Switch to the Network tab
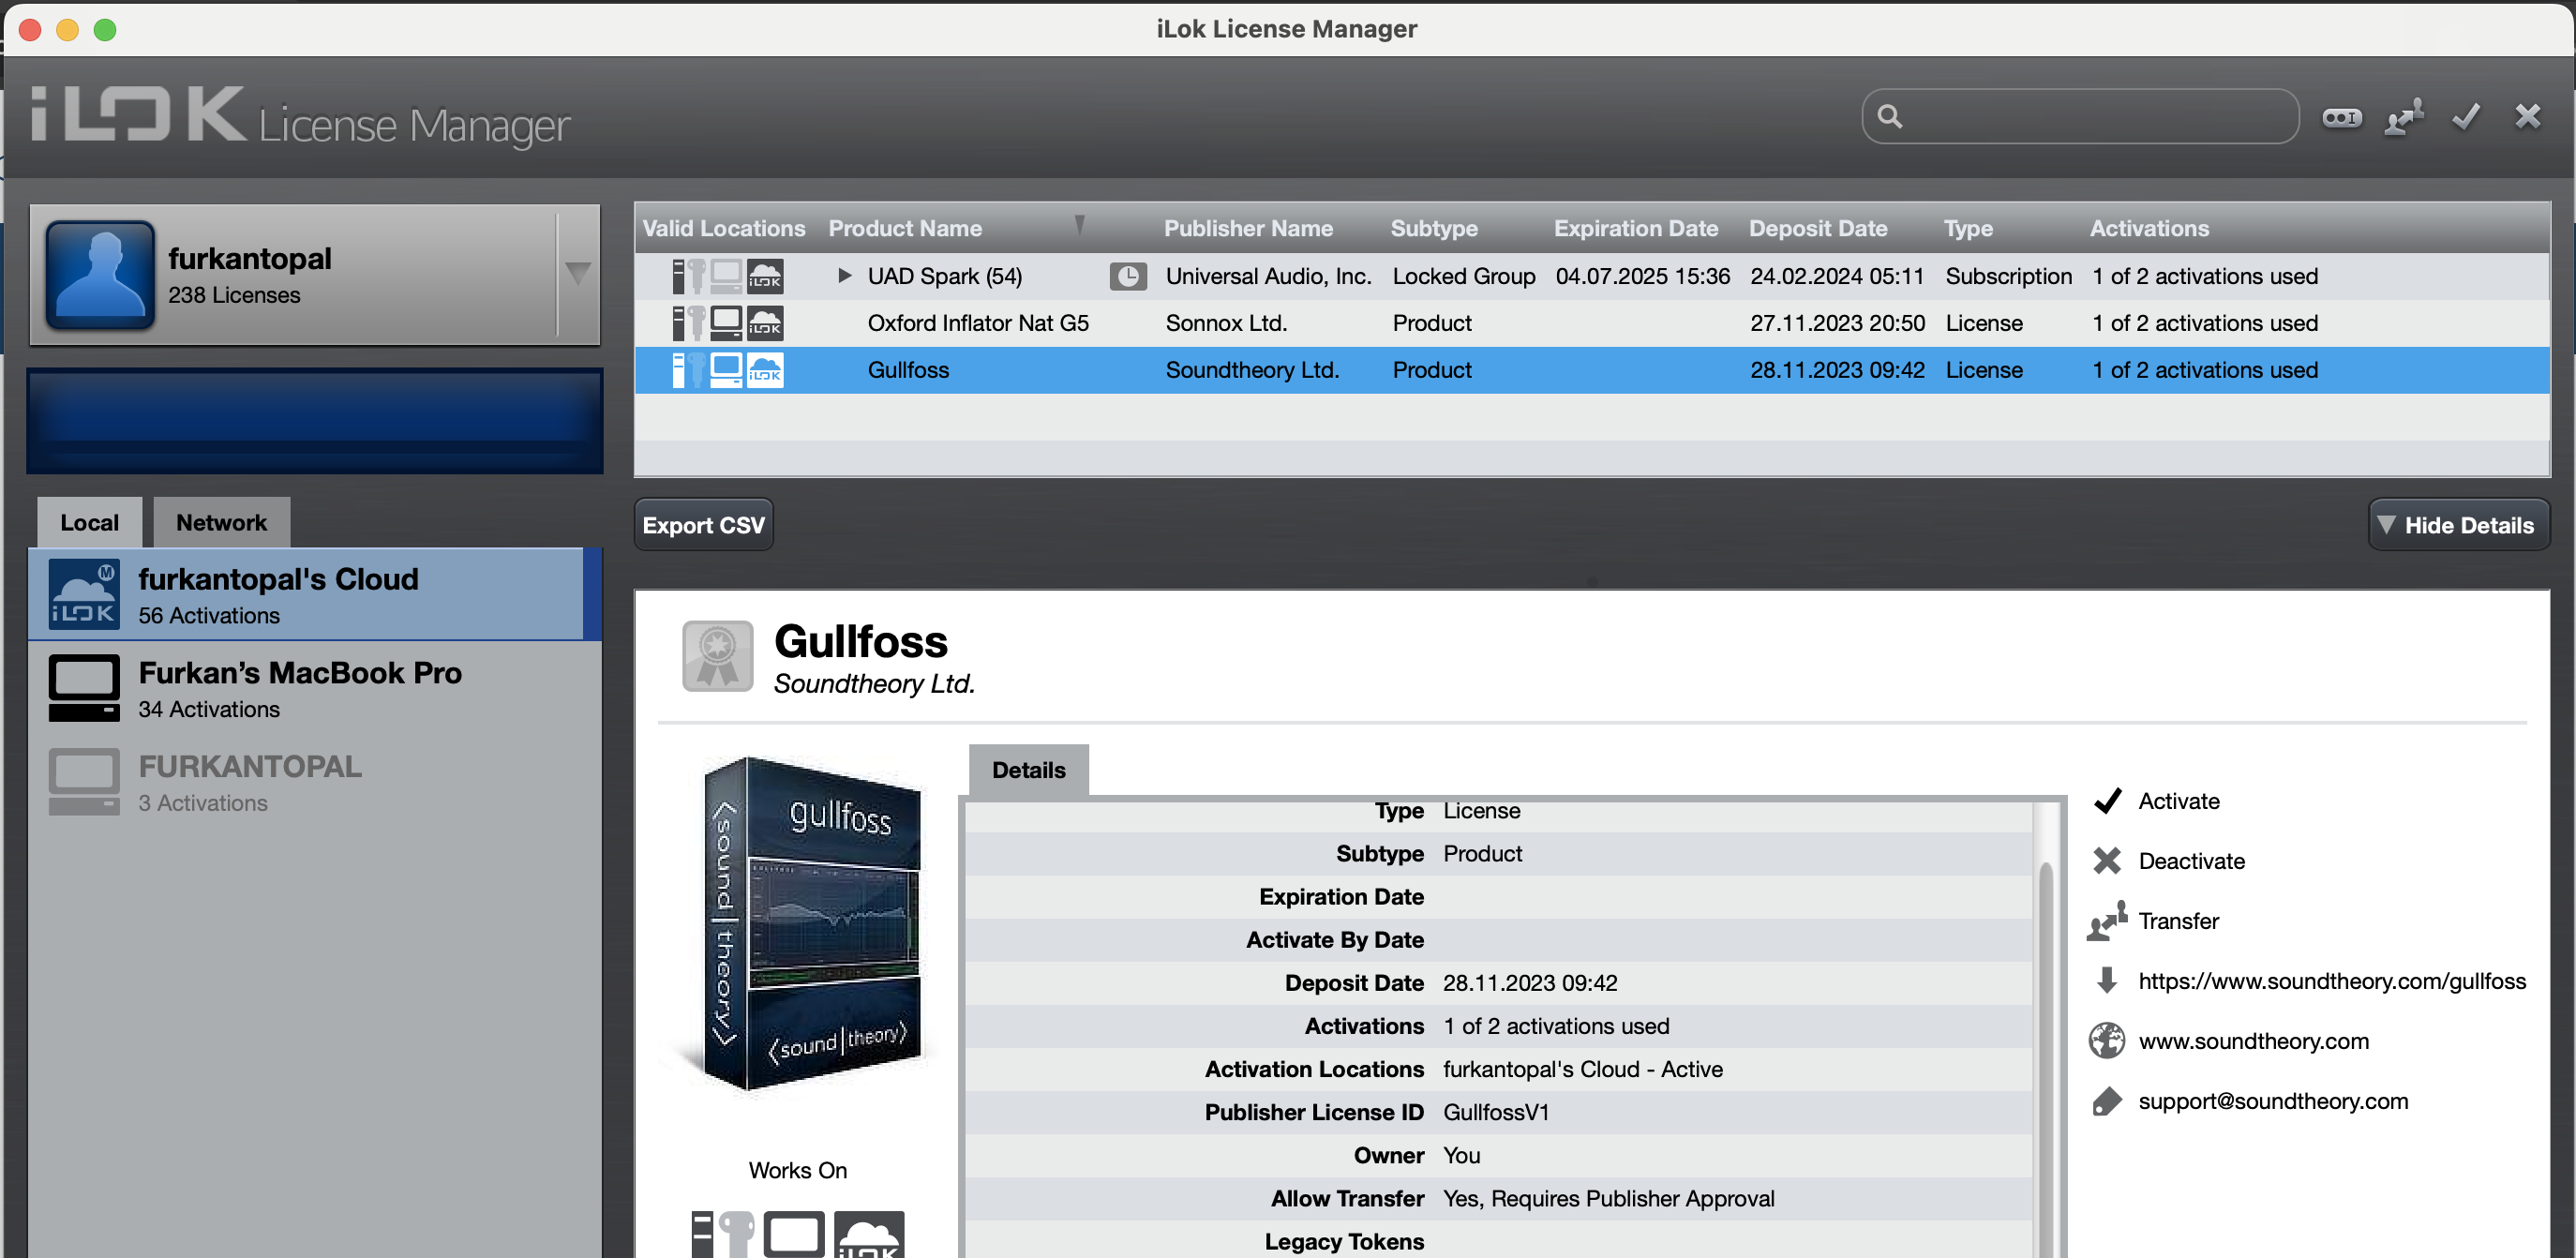This screenshot has width=2576, height=1258. click(221, 523)
